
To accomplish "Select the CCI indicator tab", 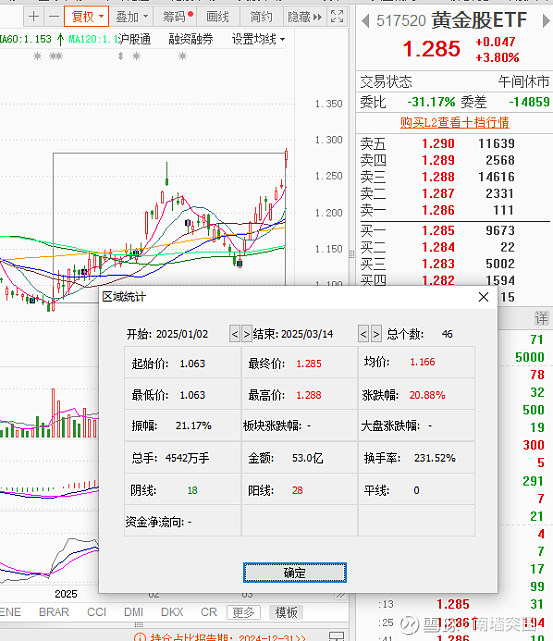I will 97,612.
